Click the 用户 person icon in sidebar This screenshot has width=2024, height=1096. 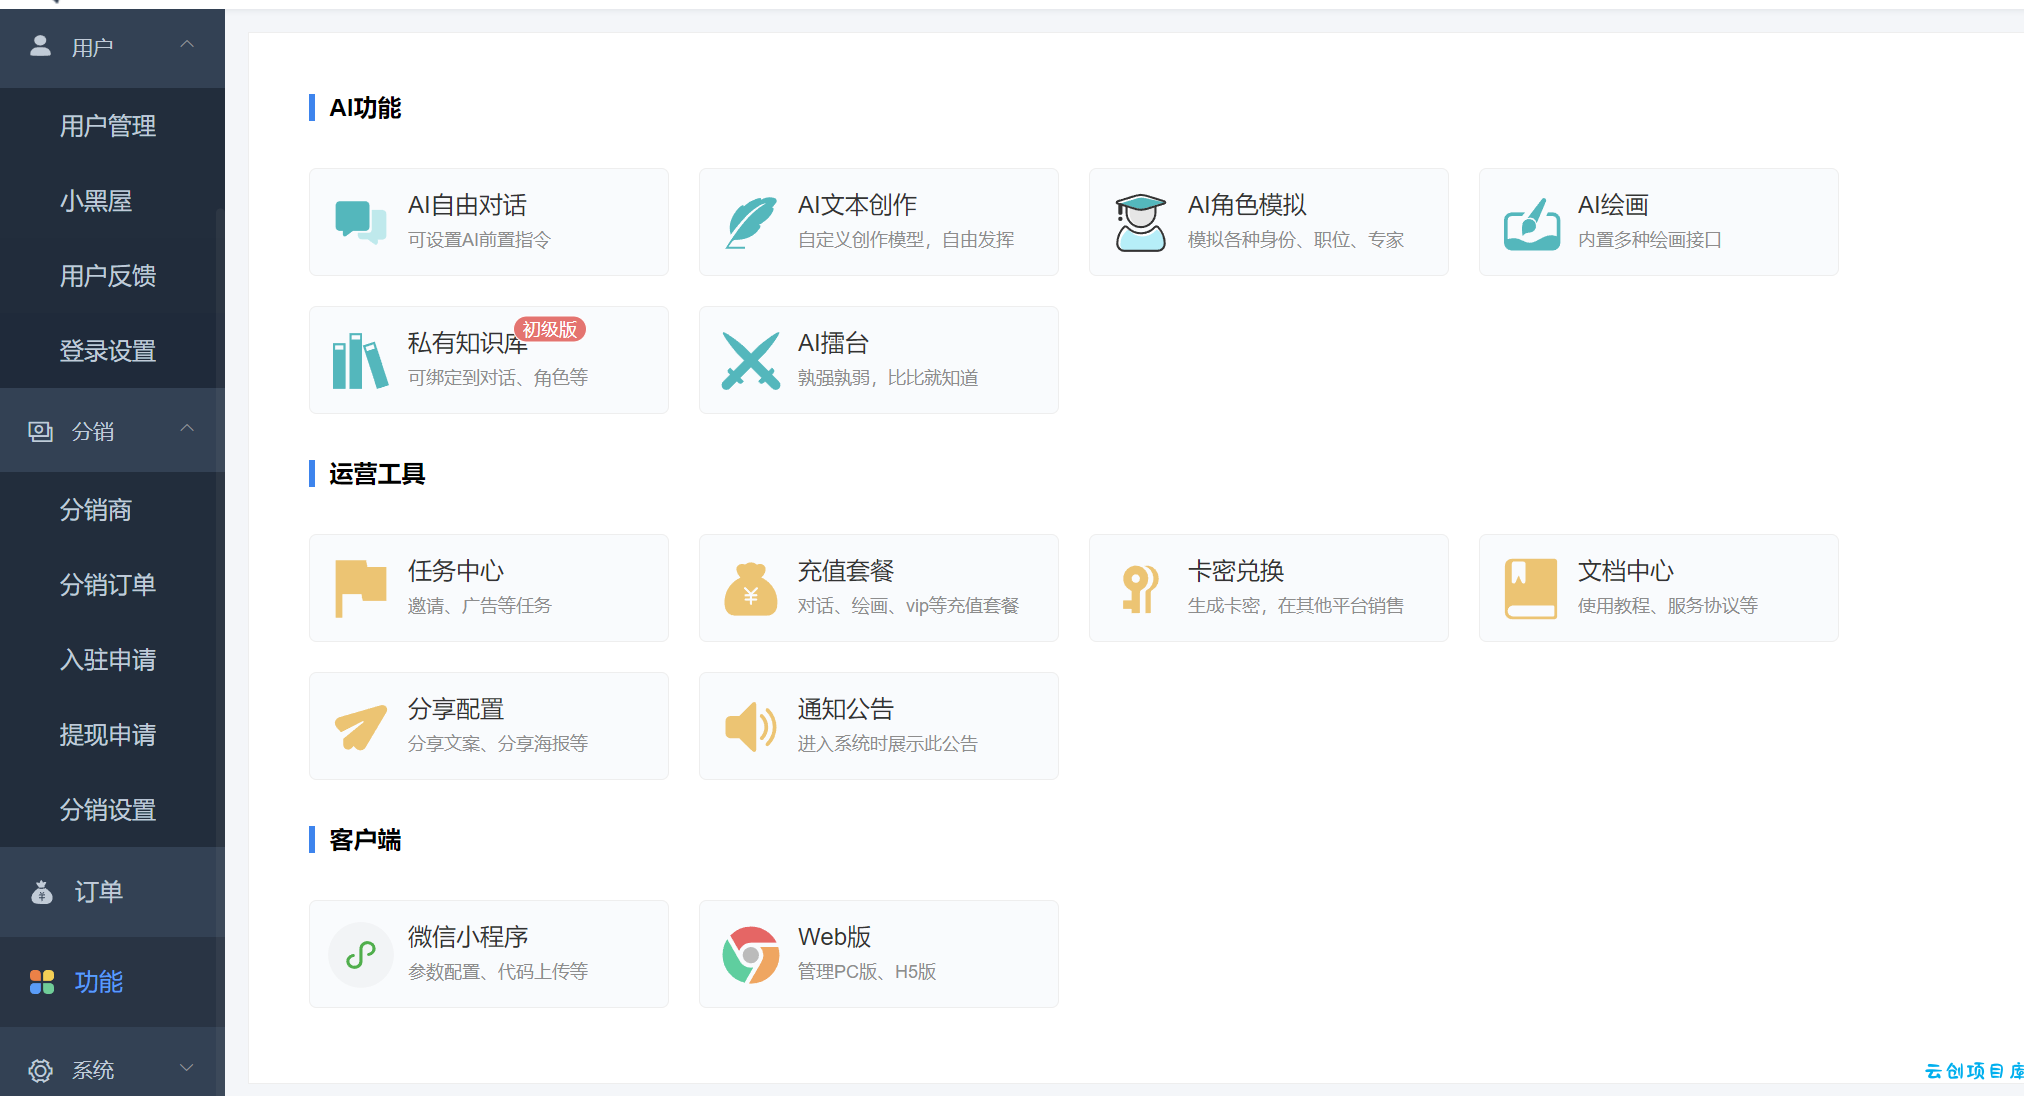(40, 46)
